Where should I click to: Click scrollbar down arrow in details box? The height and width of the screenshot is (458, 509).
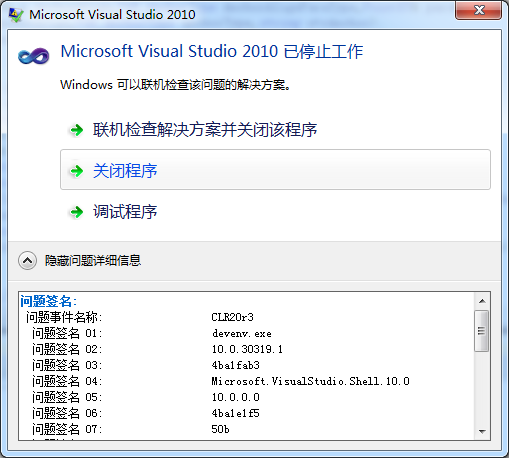pos(482,431)
